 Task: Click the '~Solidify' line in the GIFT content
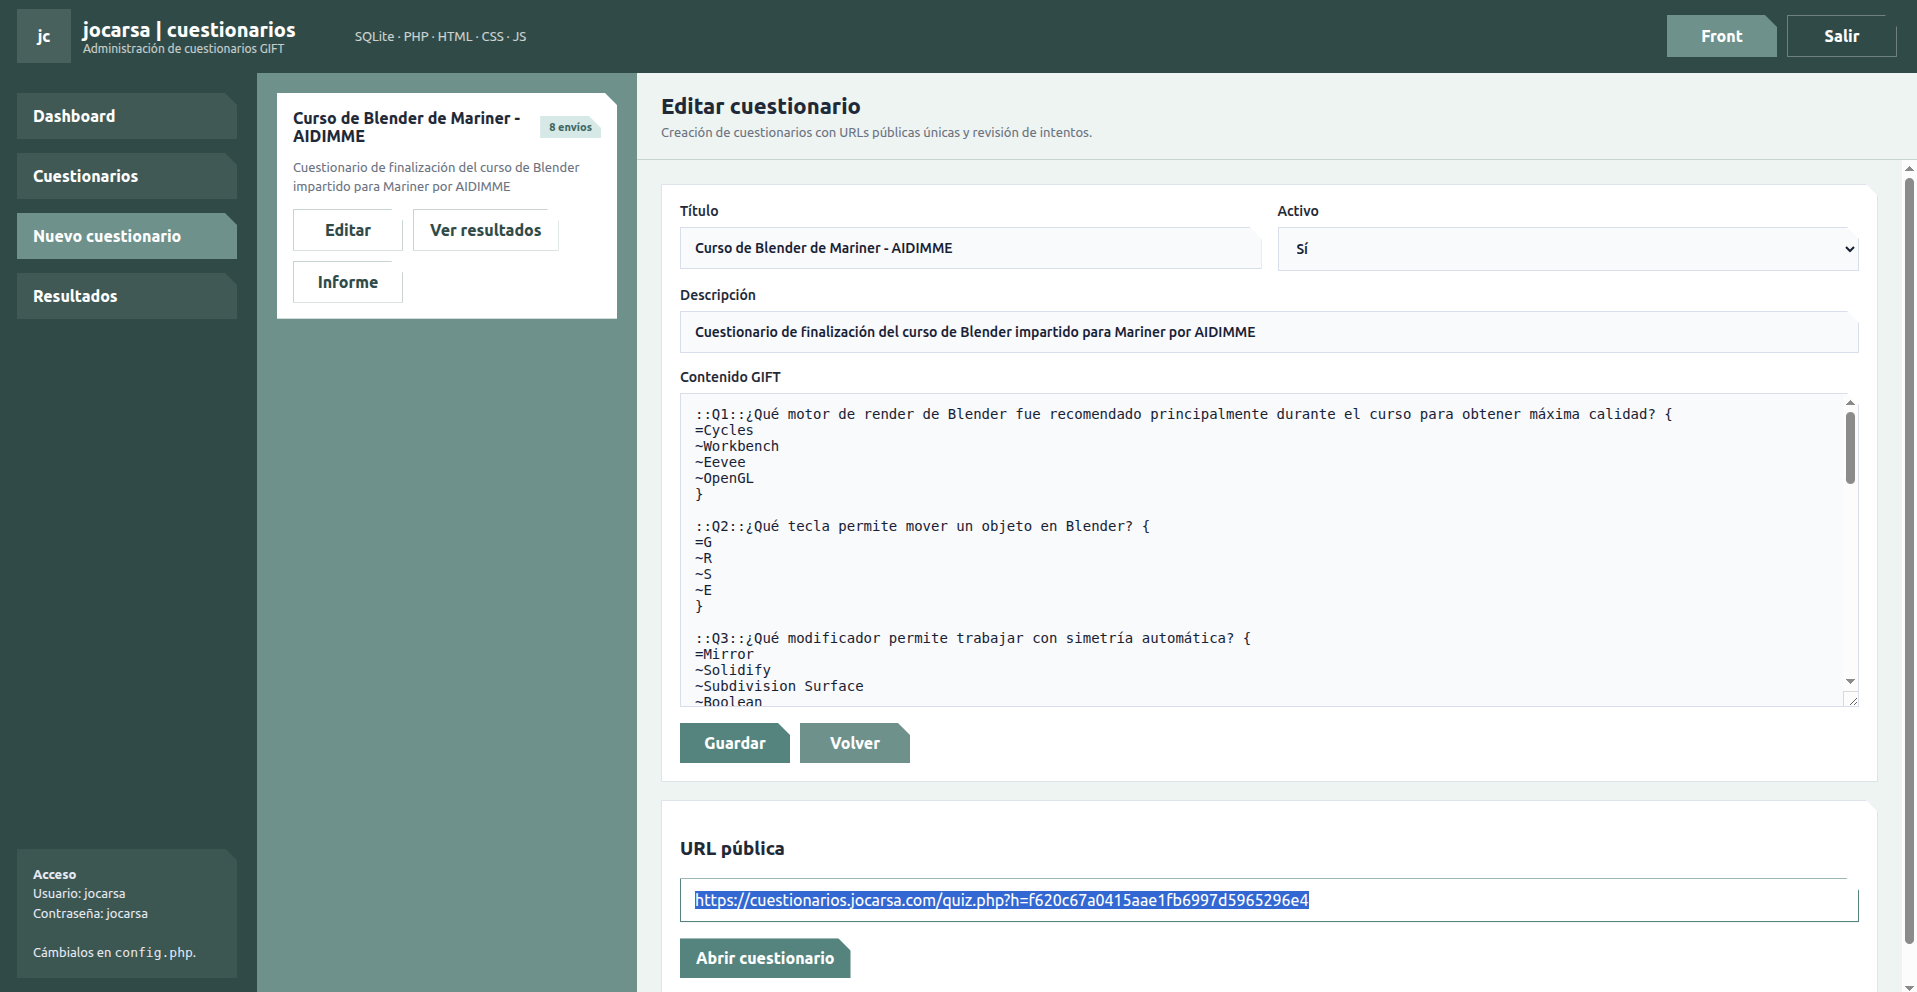click(733, 670)
